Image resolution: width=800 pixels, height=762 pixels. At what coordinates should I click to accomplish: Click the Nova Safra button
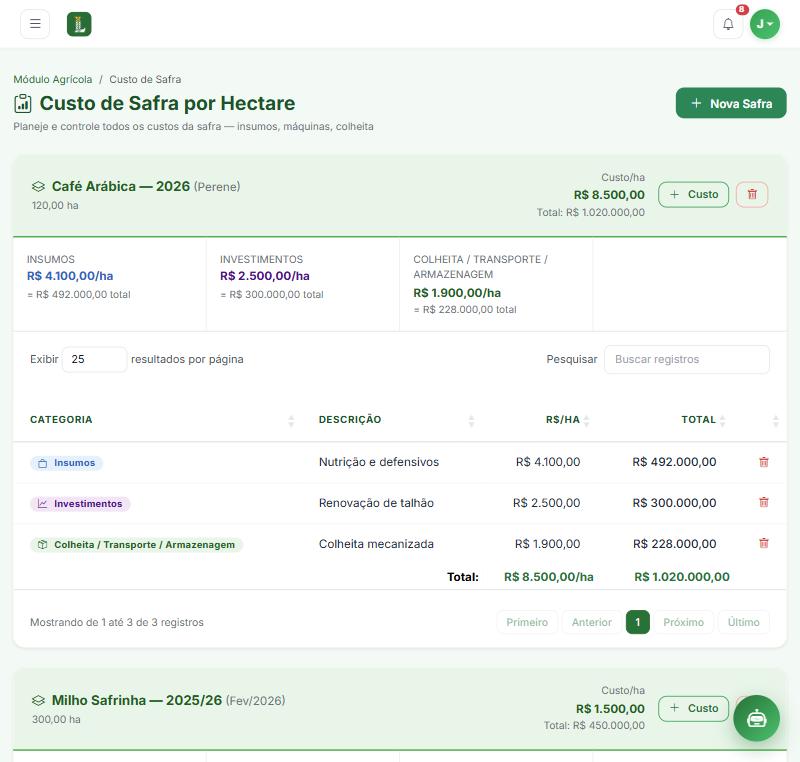(x=731, y=104)
